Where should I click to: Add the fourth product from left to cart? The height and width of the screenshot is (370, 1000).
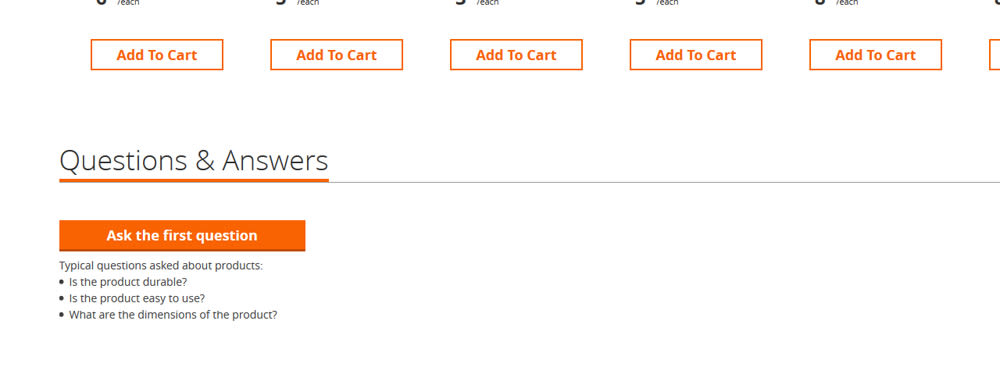coord(696,55)
